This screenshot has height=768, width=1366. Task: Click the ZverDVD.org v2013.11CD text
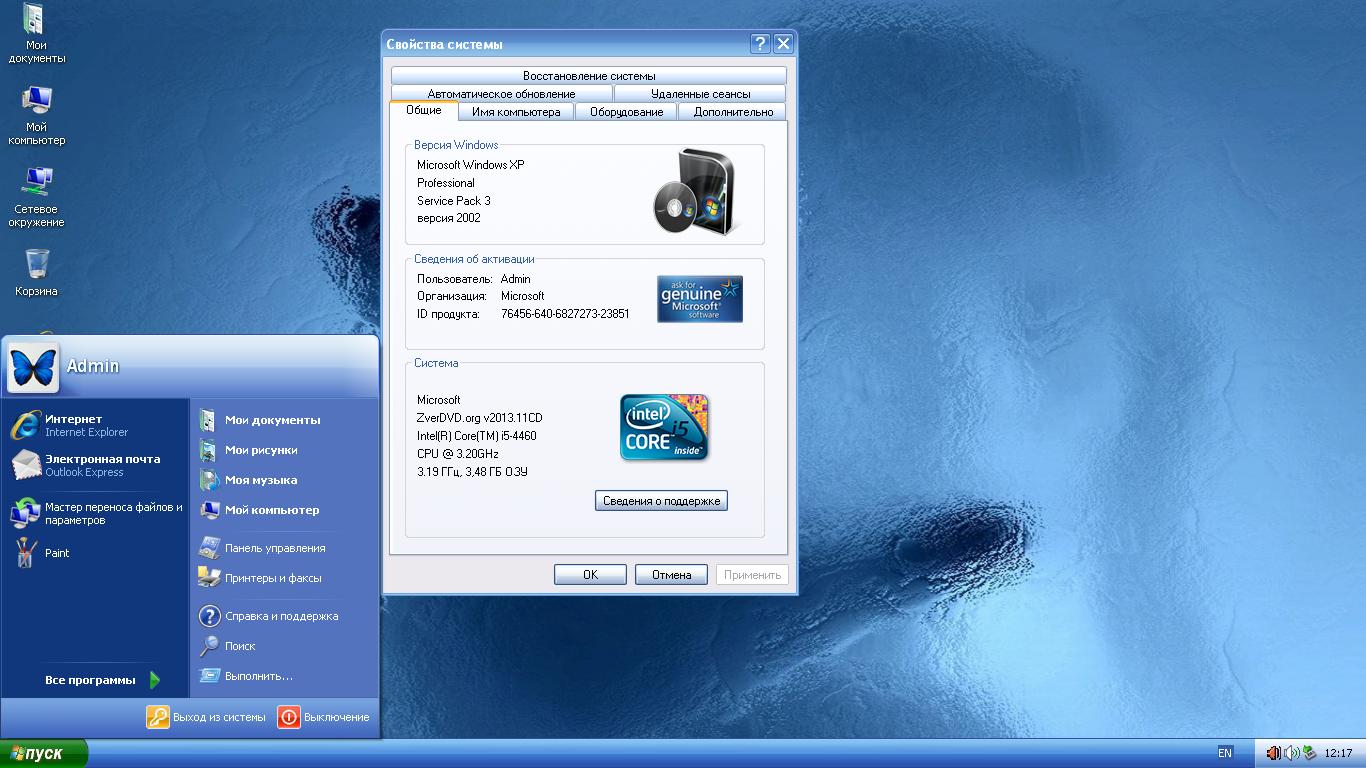tap(480, 418)
